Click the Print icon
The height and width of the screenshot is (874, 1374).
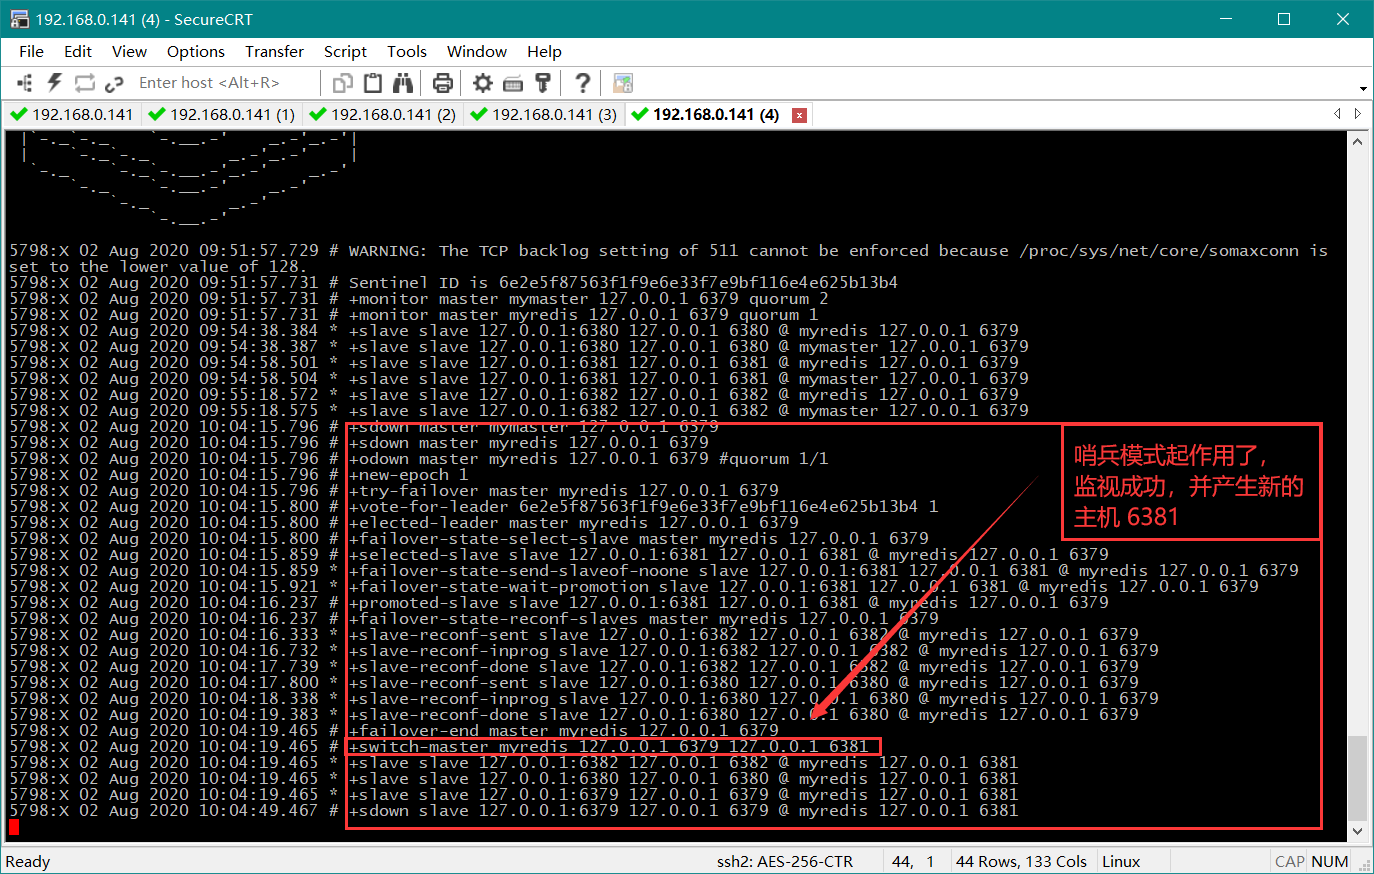[x=443, y=83]
